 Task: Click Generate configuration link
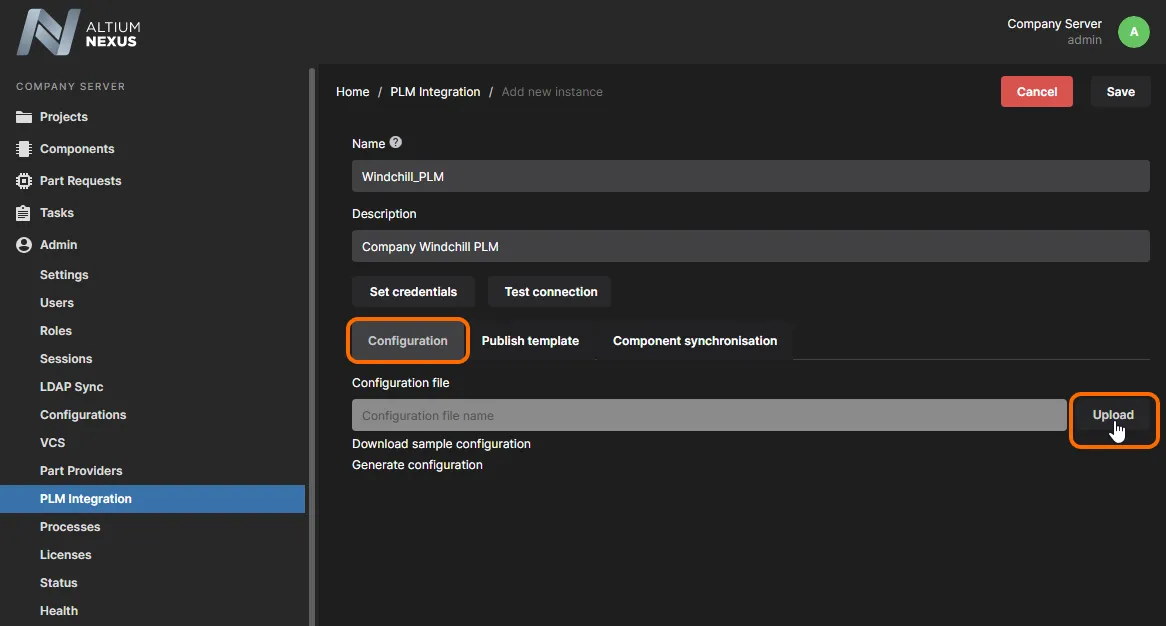point(417,465)
